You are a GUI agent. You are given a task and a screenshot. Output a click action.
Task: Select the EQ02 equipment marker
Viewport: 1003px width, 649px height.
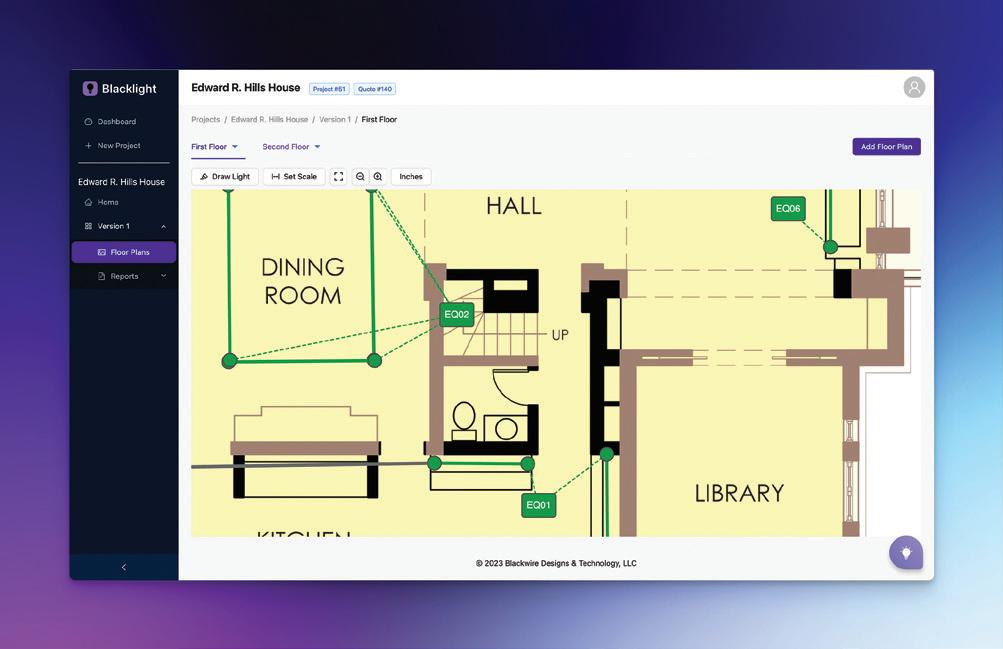pos(457,315)
